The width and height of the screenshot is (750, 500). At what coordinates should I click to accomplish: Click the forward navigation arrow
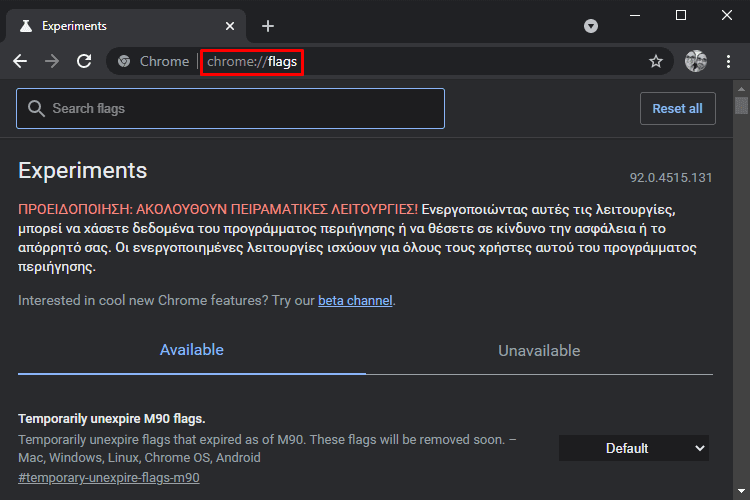coord(52,61)
